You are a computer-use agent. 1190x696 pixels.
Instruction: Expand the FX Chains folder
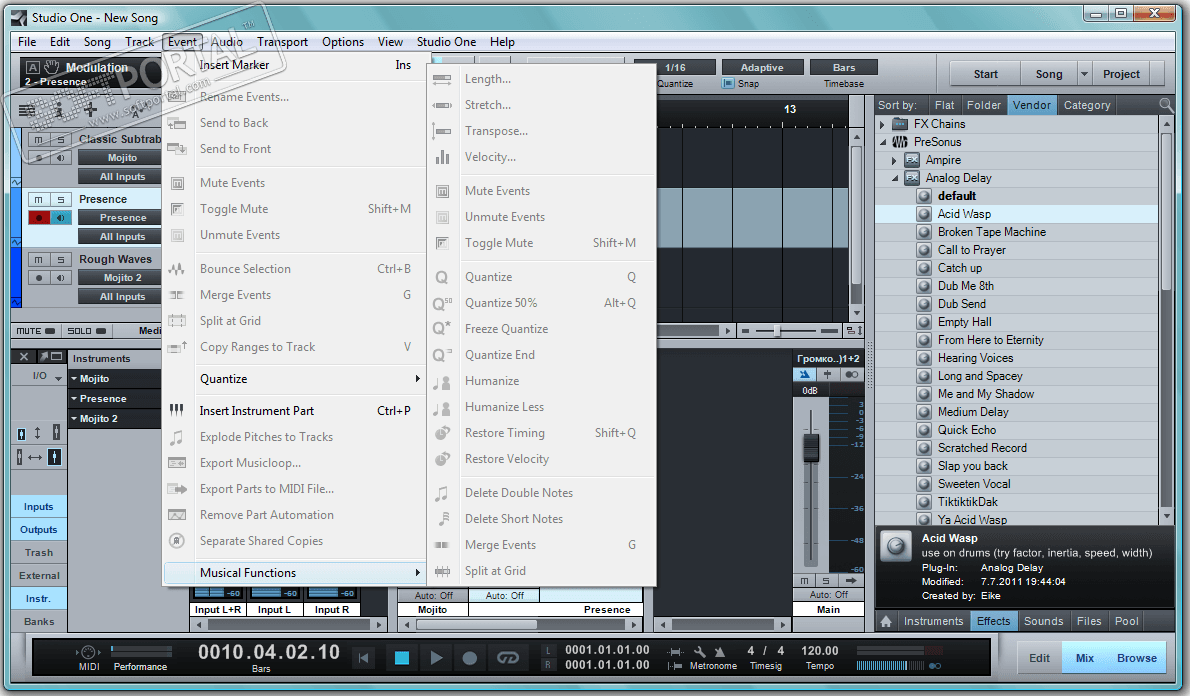(882, 124)
